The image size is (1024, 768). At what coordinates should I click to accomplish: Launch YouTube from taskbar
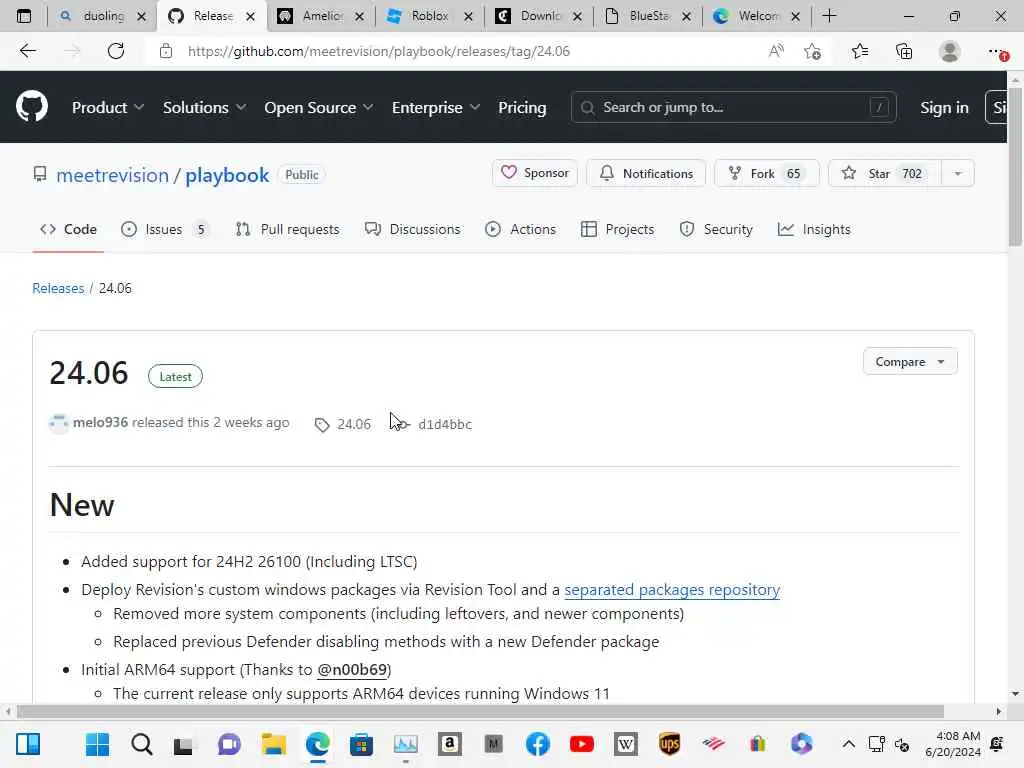click(x=581, y=744)
